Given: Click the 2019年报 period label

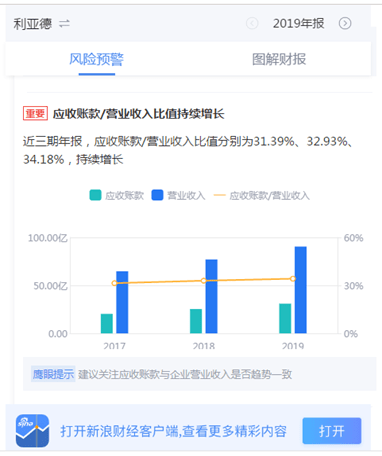Looking at the screenshot, I should coord(298,23).
